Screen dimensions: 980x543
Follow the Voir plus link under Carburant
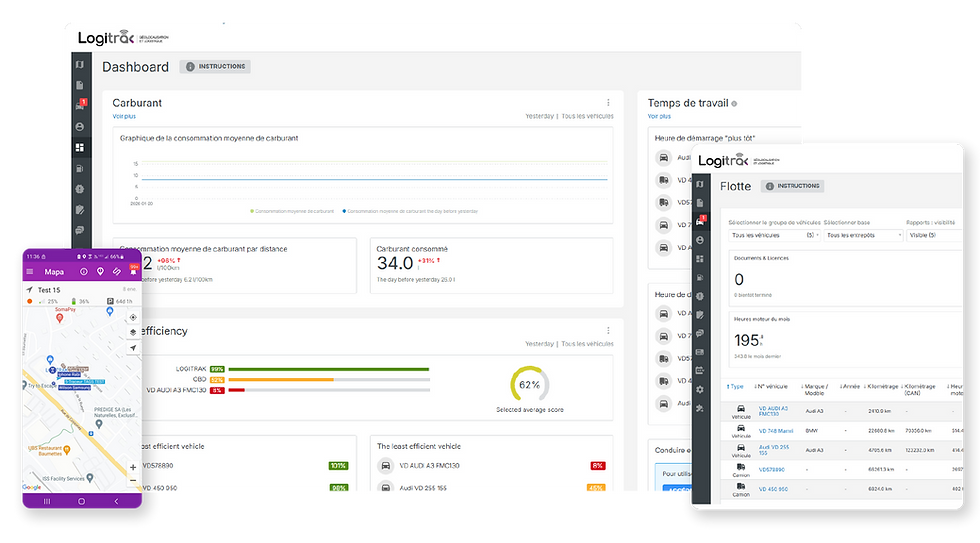pos(124,116)
